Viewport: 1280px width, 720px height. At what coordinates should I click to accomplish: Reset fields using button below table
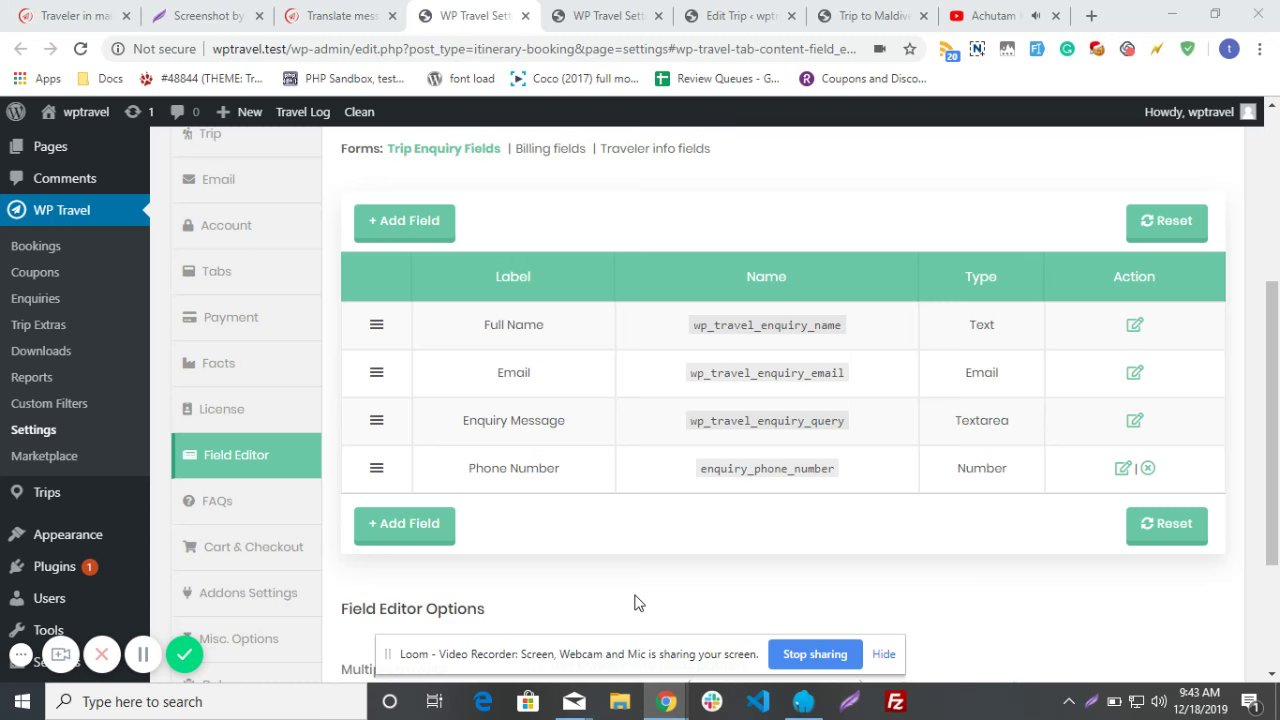tap(1166, 525)
